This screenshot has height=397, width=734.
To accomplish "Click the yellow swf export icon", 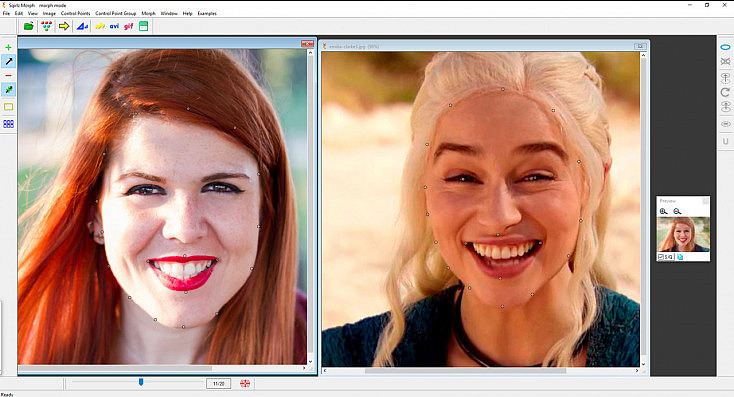I will click(x=100, y=26).
